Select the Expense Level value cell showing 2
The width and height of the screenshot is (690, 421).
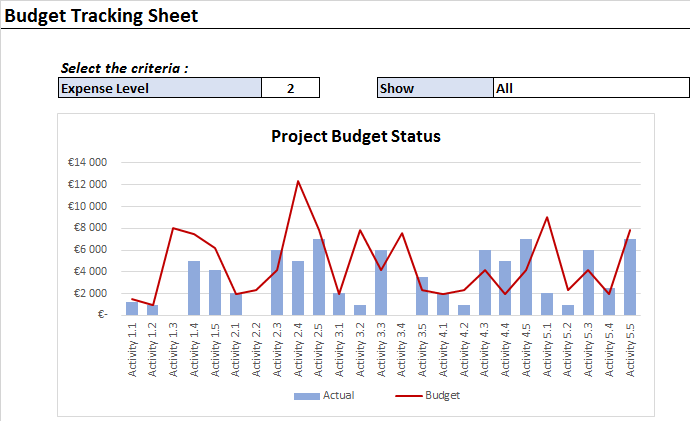(x=290, y=88)
